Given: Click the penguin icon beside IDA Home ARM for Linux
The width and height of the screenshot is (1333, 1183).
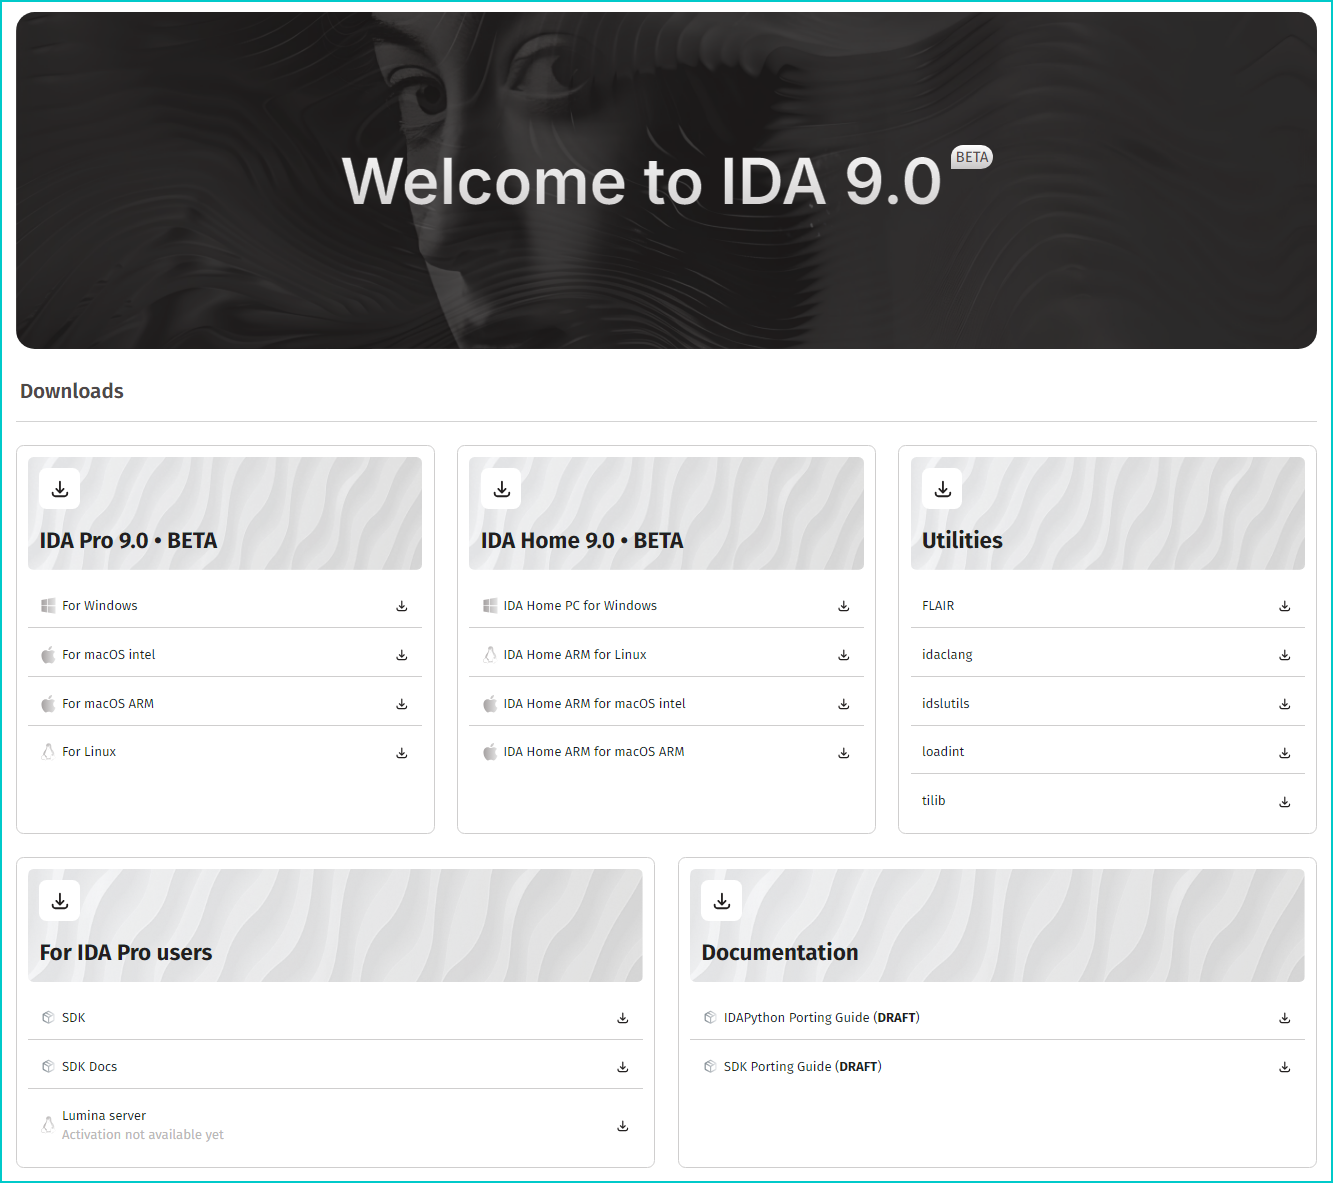Looking at the screenshot, I should point(490,655).
